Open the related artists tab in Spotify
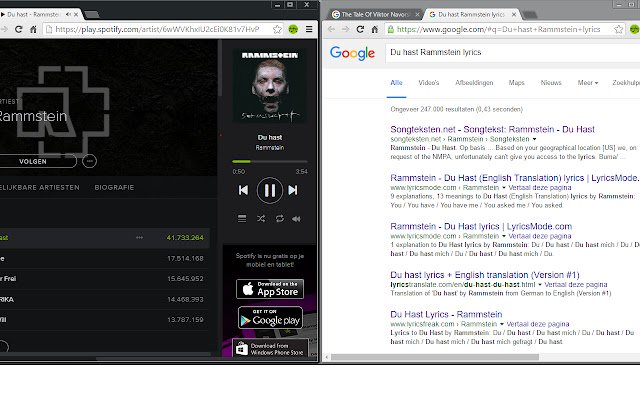Image resolution: width=640 pixels, height=400 pixels. 40,187
